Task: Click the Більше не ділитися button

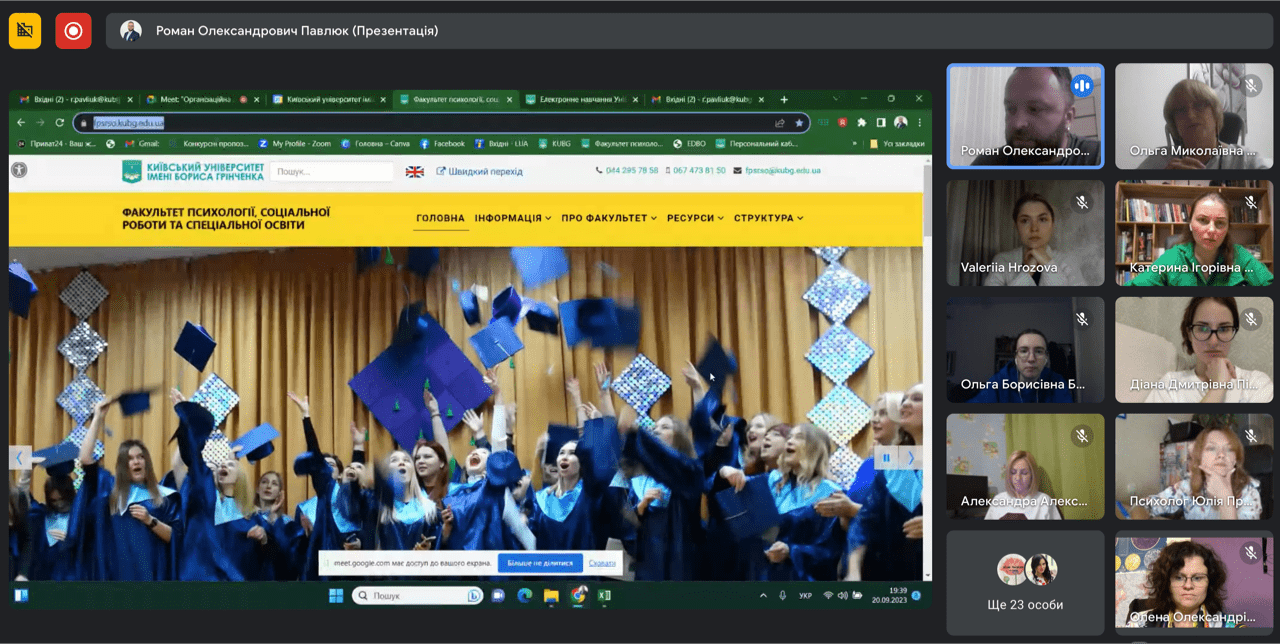Action: [538, 563]
